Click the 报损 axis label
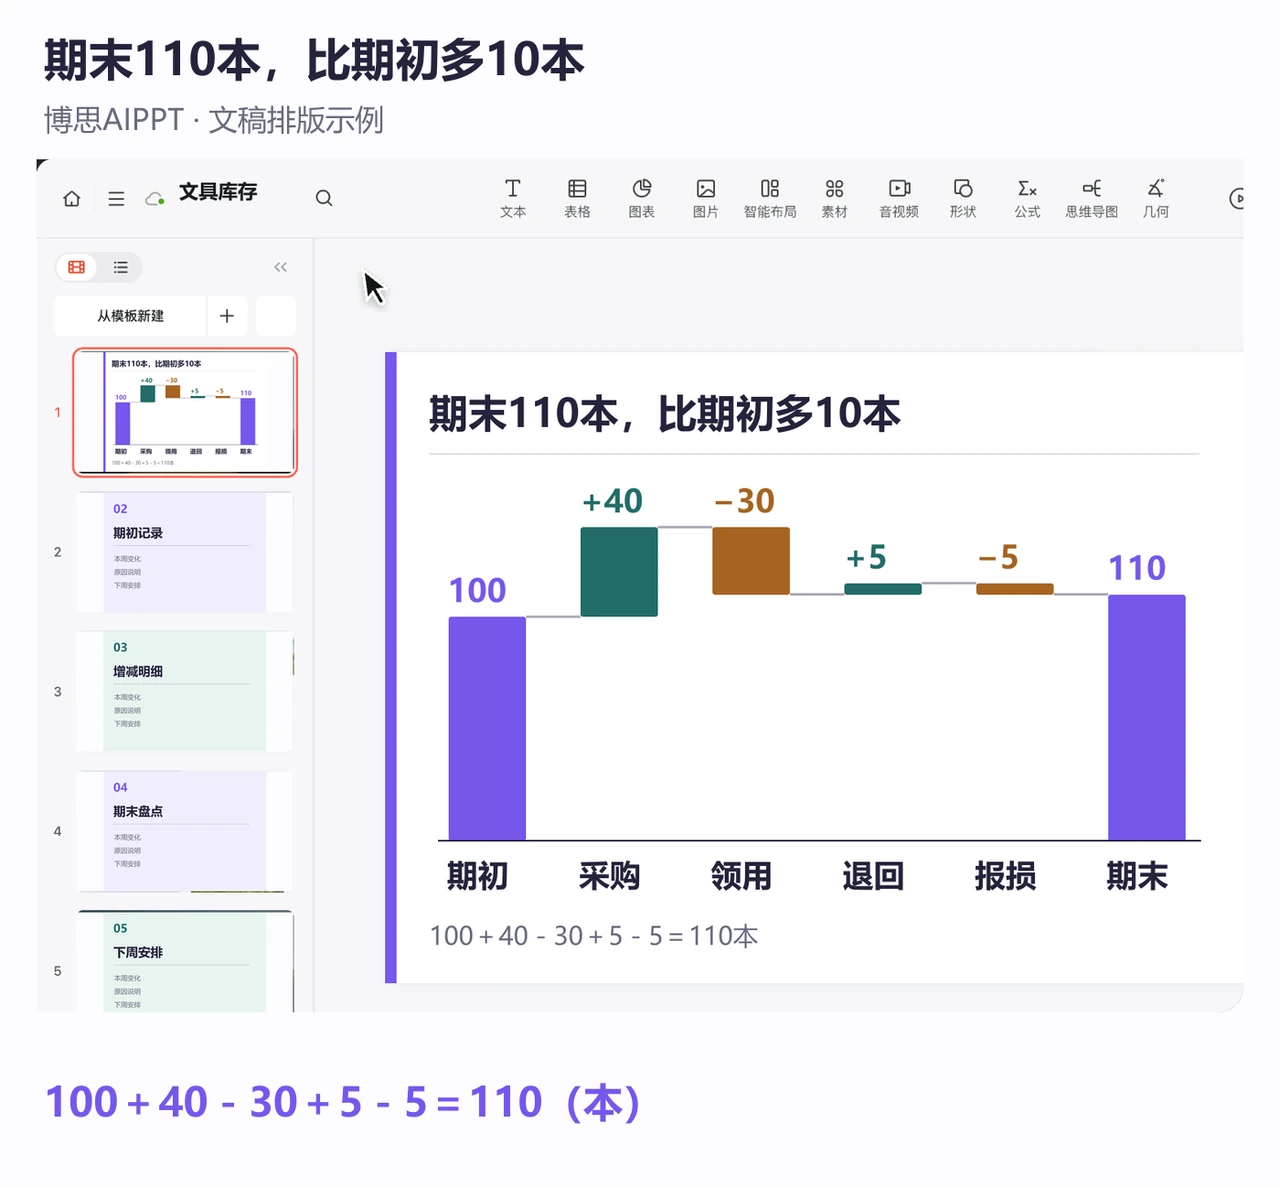1280x1189 pixels. point(1005,876)
